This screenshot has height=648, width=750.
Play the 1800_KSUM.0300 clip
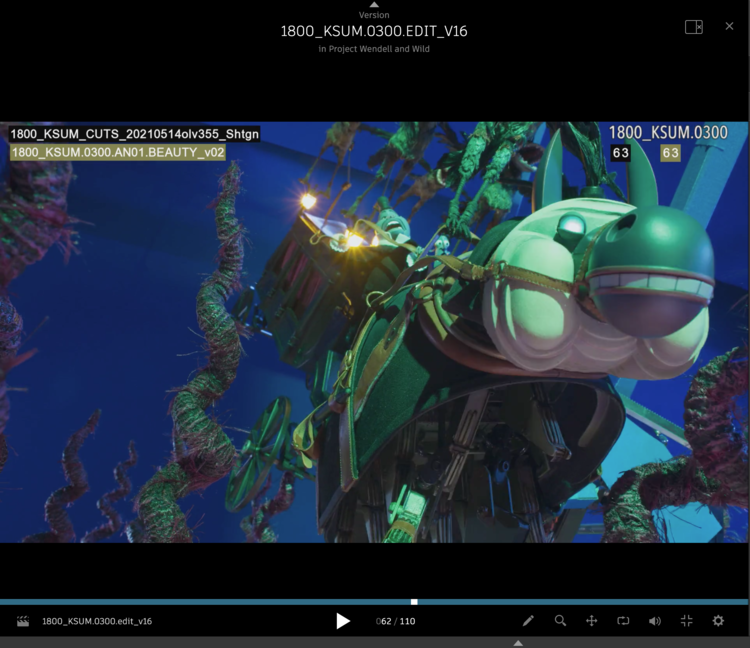[342, 621]
